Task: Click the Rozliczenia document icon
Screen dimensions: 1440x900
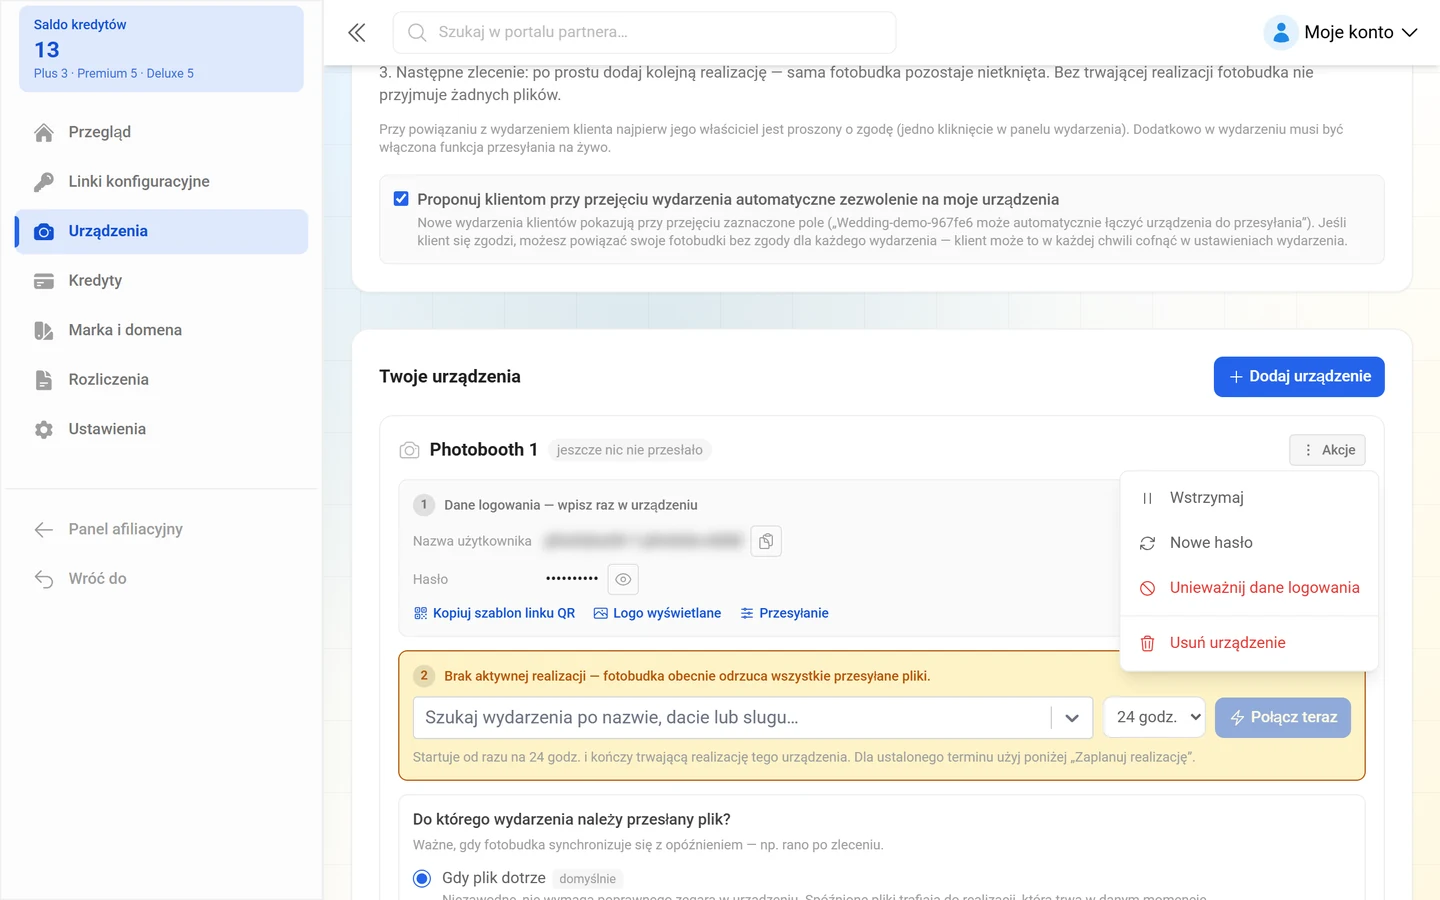Action: click(44, 380)
